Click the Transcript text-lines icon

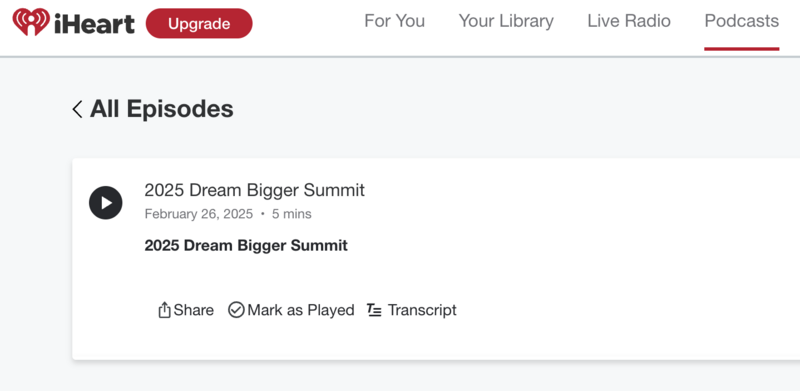tap(374, 310)
